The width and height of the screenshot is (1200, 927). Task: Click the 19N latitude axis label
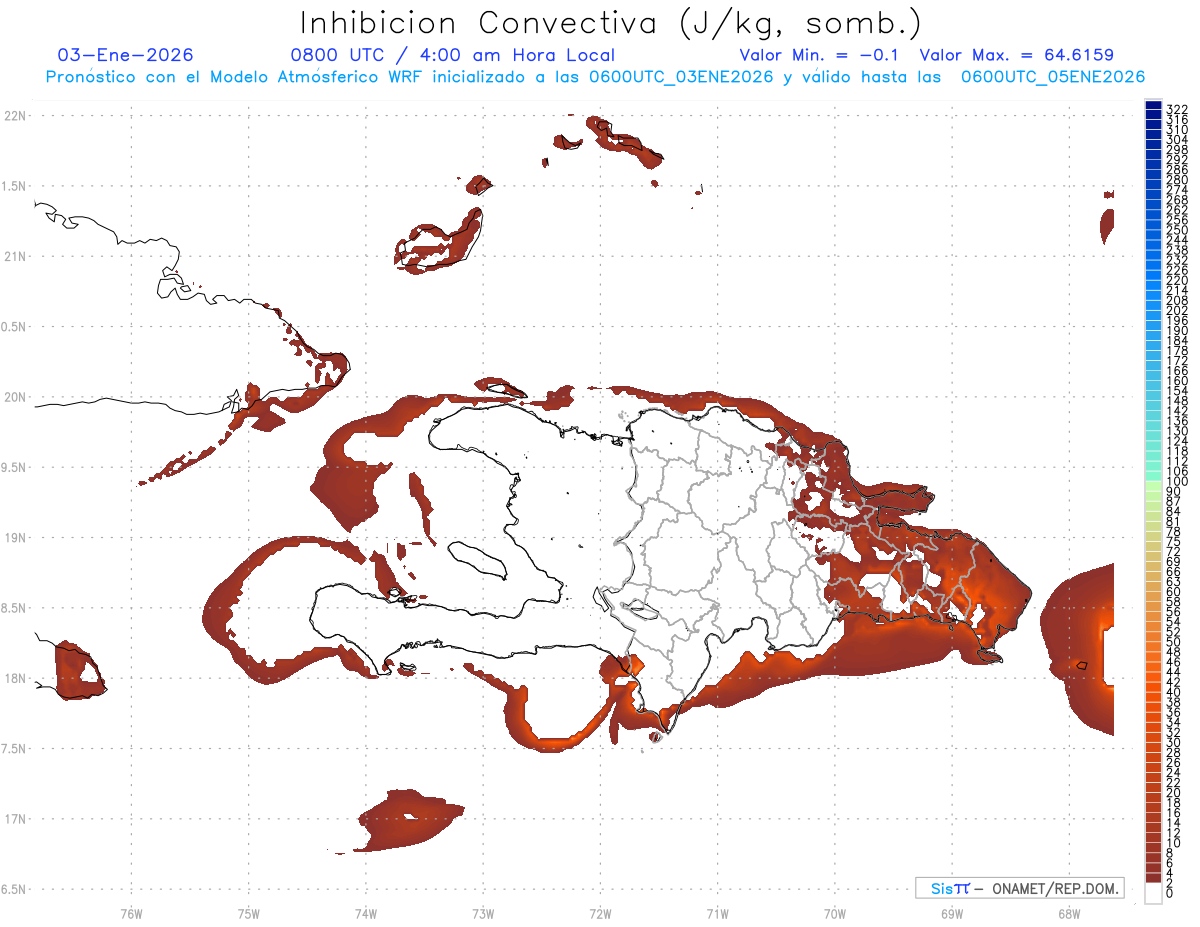pyautogui.click(x=15, y=538)
